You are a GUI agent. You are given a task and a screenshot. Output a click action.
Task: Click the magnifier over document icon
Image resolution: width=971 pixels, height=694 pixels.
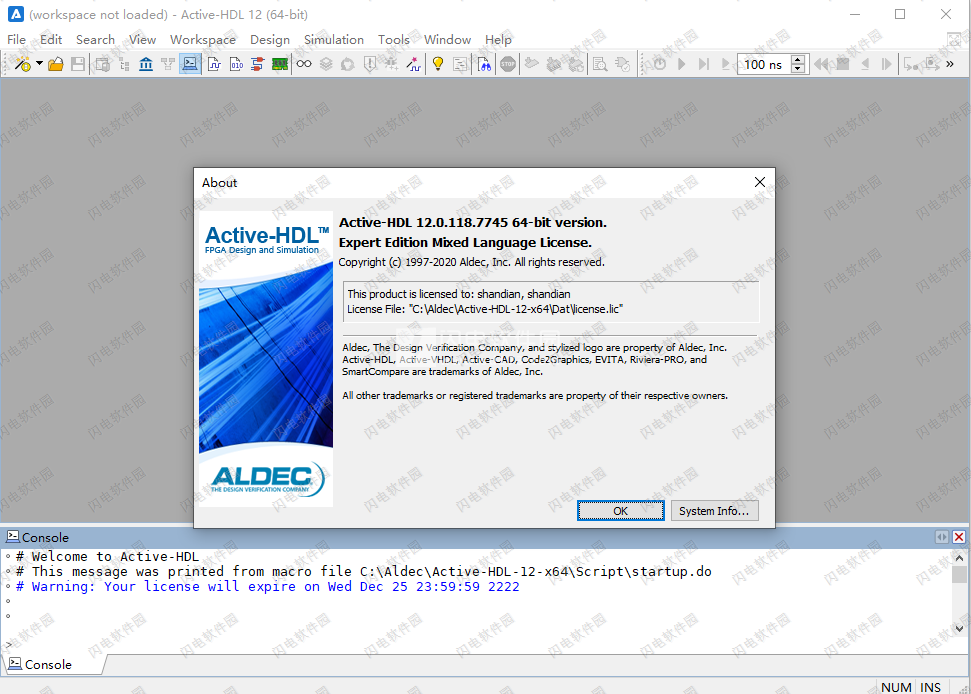pyautogui.click(x=600, y=64)
